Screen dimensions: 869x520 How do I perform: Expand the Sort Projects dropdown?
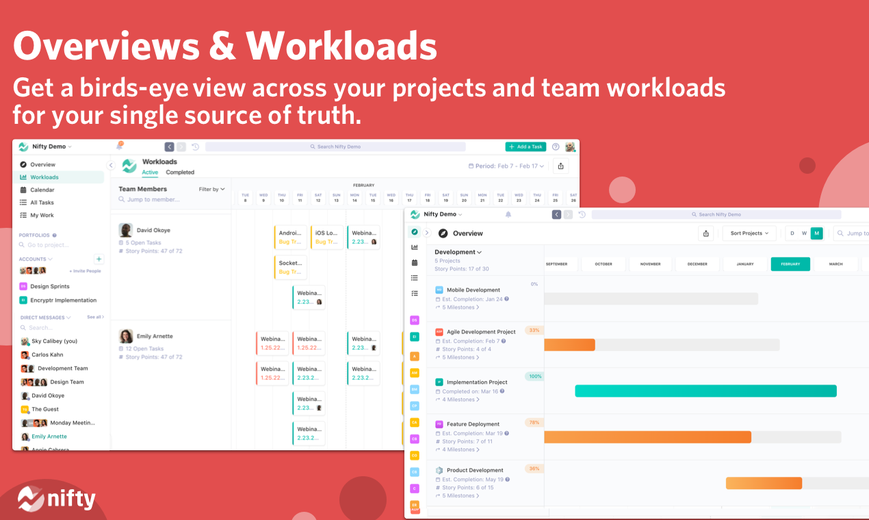pos(749,233)
